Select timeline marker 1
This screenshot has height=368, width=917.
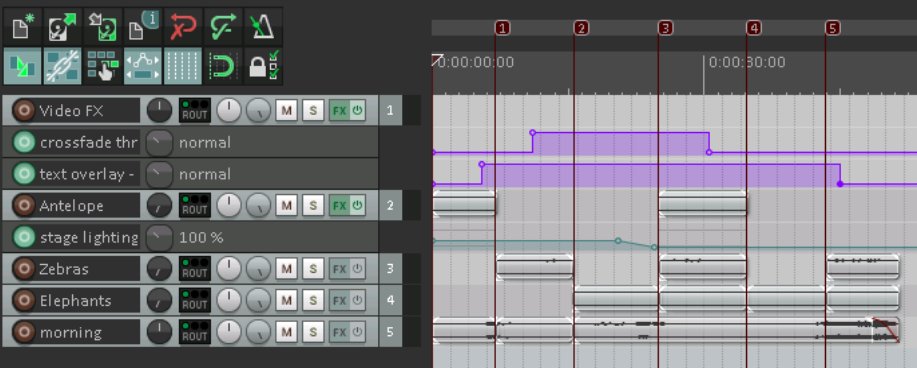tap(502, 28)
